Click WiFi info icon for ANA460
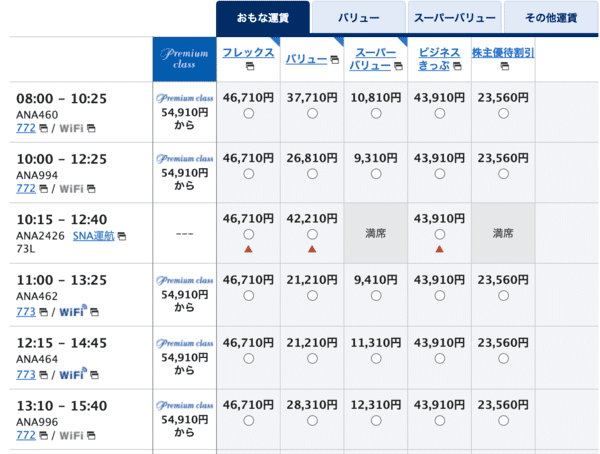600x454 pixels. 91,128
